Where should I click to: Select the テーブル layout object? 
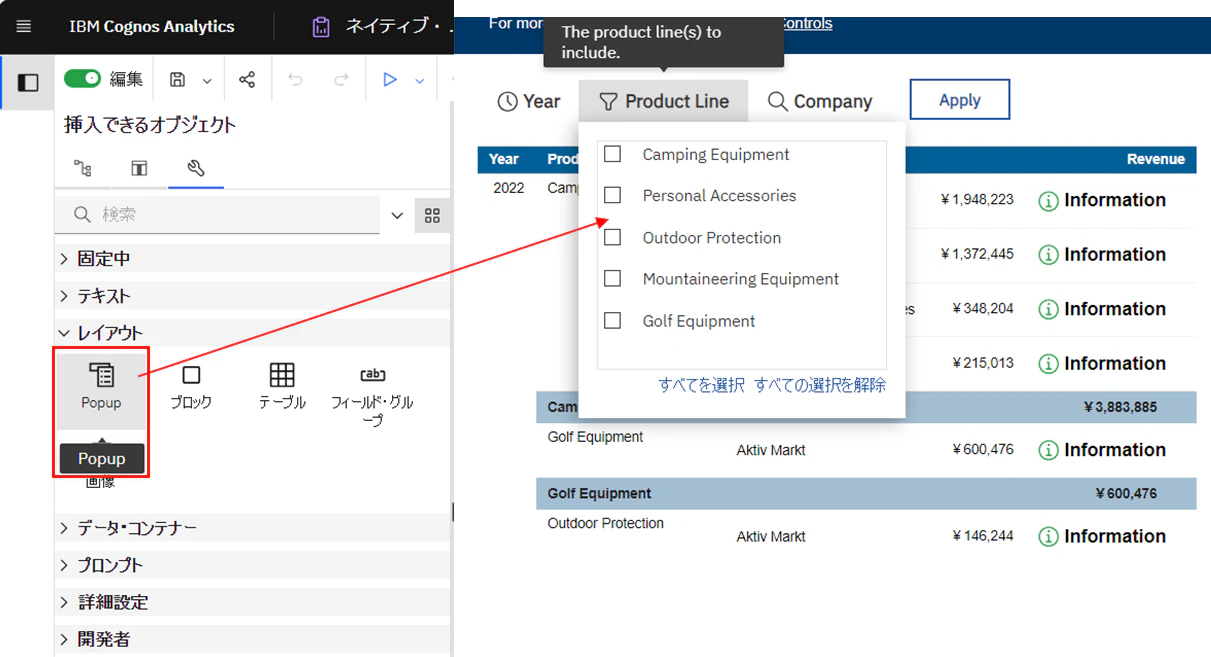click(282, 387)
